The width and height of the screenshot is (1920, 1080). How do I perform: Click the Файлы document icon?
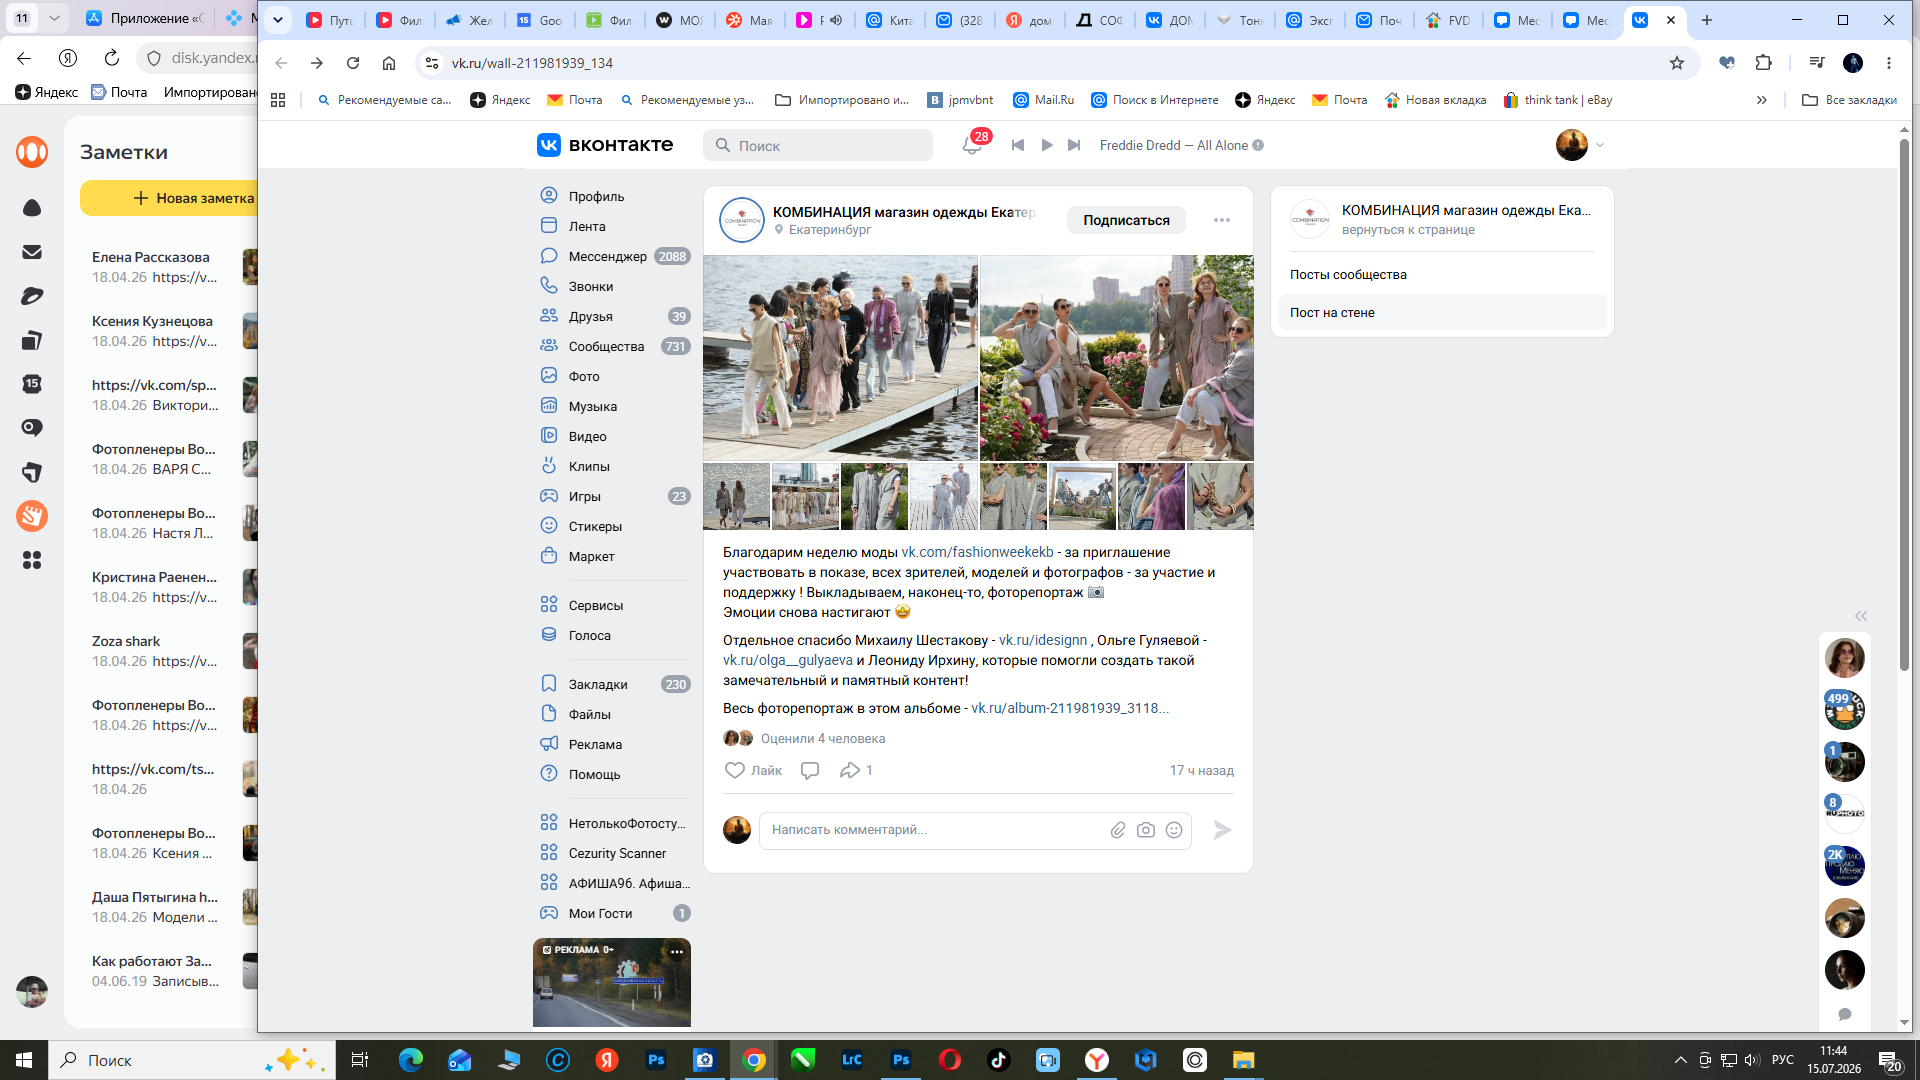[549, 714]
